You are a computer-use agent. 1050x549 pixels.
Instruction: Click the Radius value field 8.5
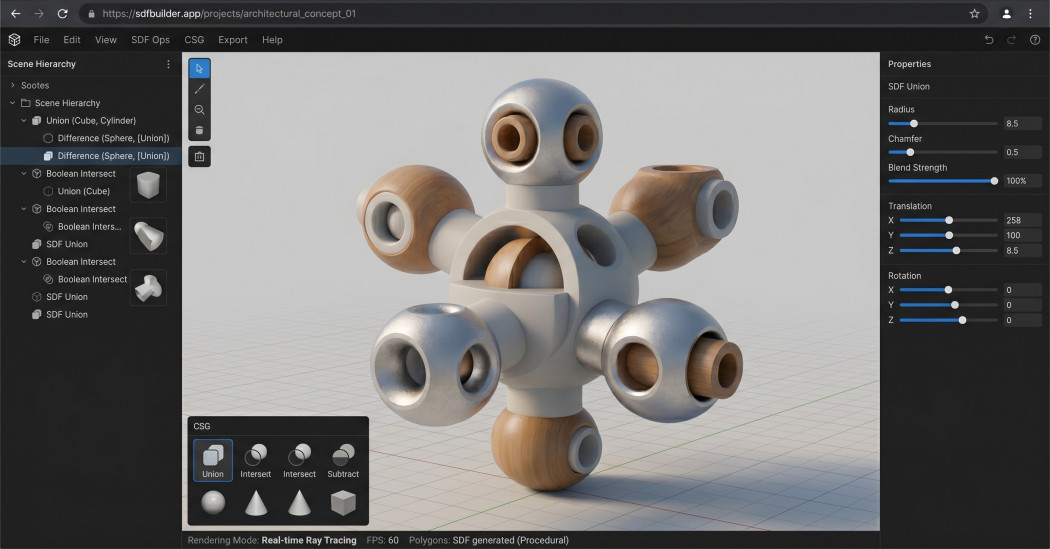pos(1022,124)
